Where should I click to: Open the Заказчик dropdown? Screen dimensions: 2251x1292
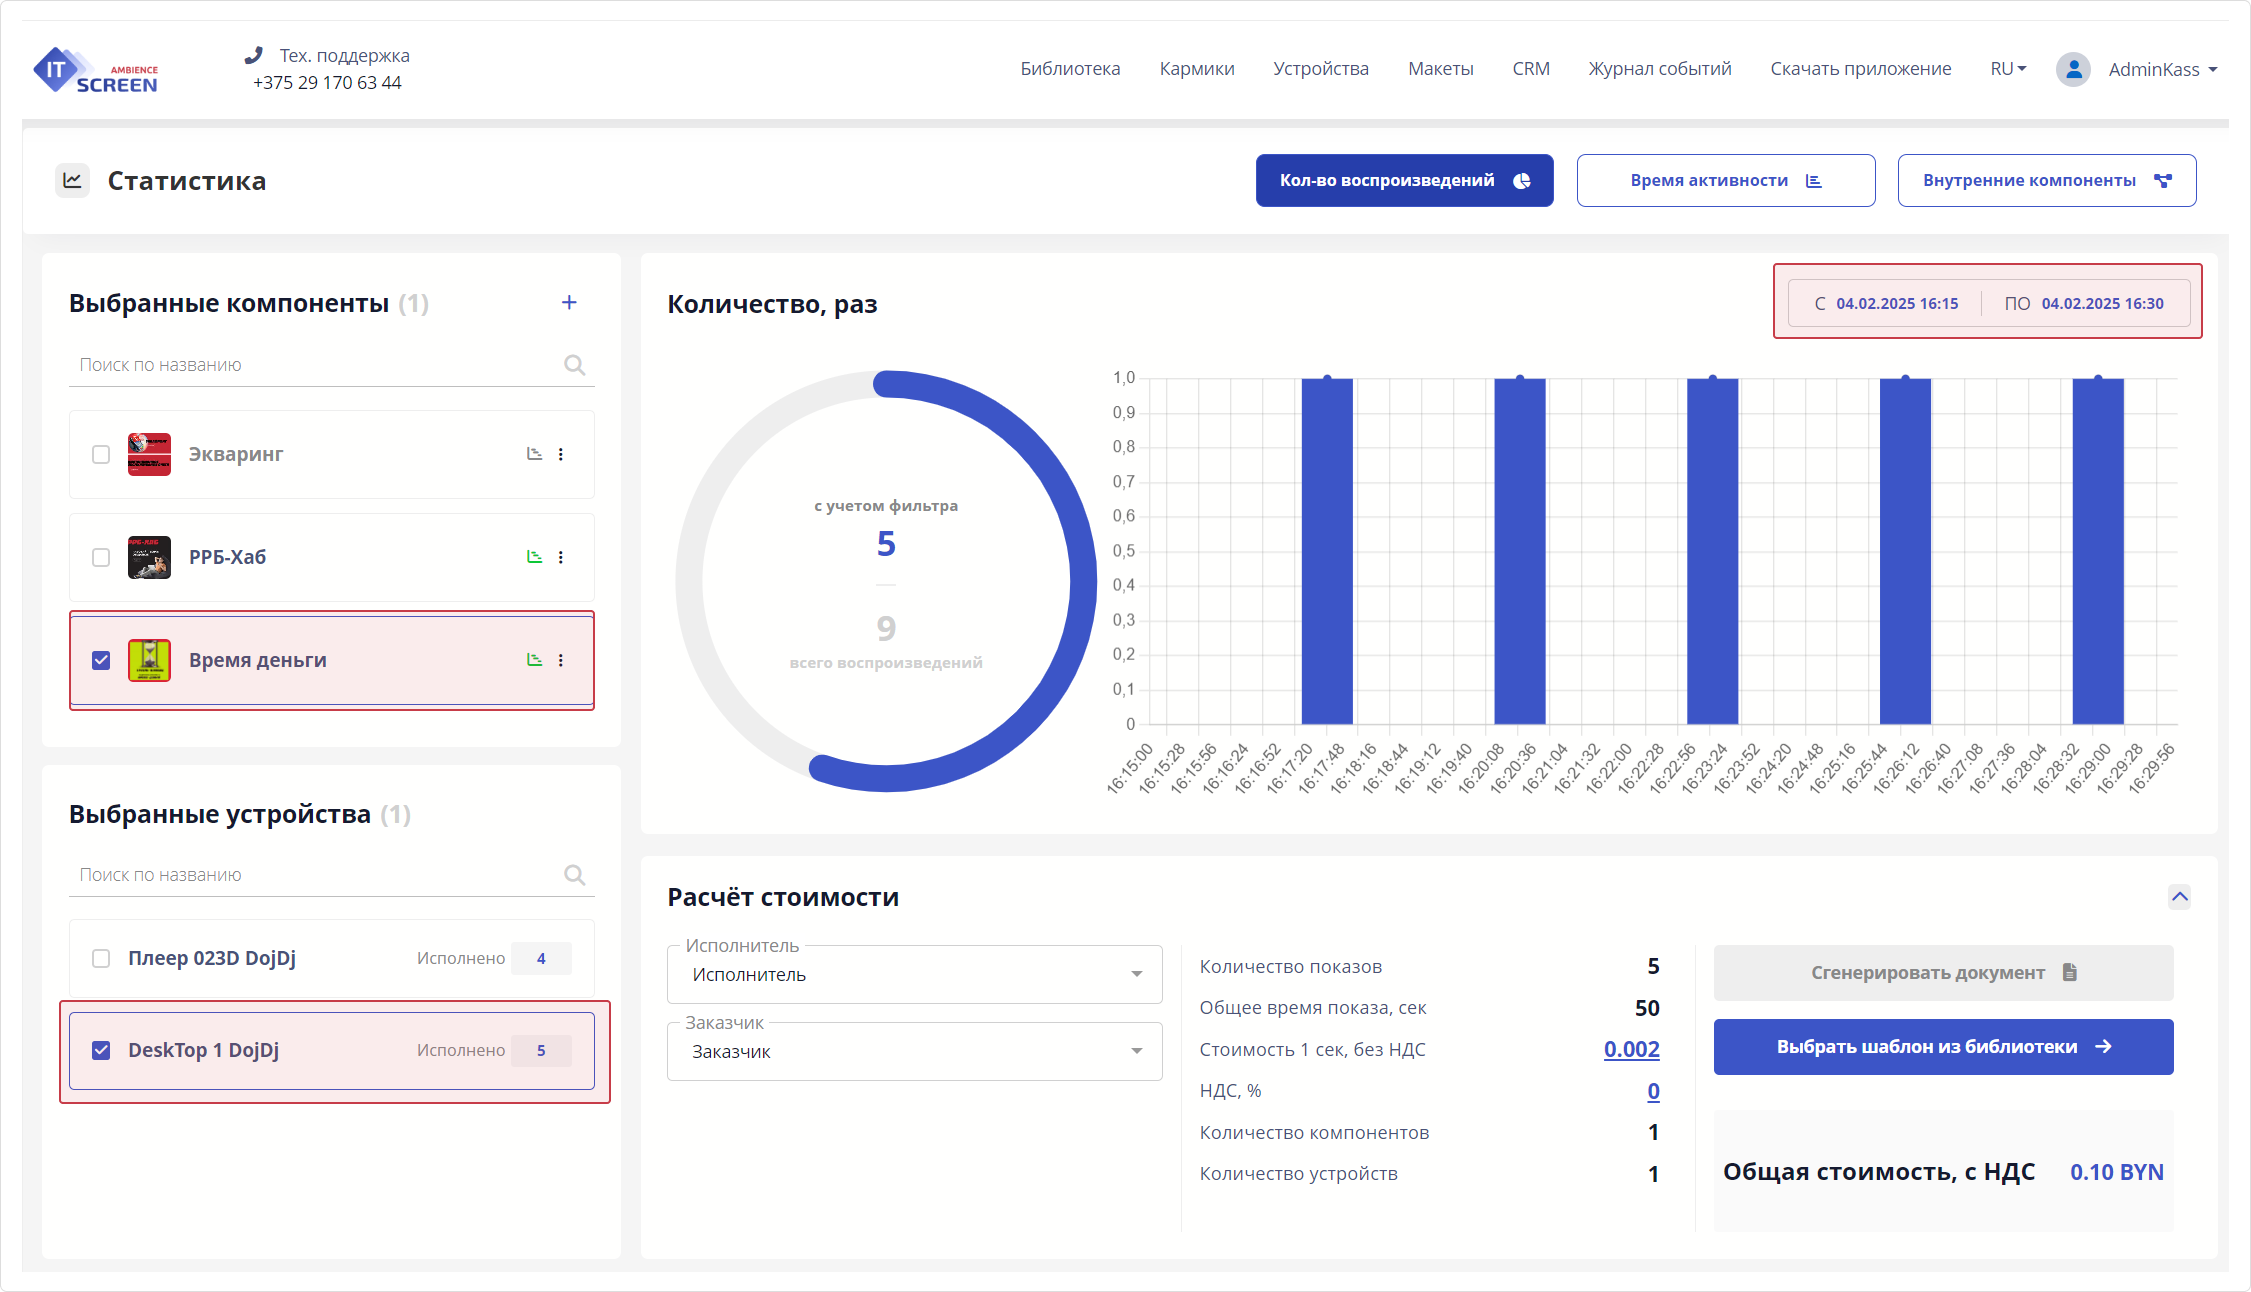(914, 1051)
